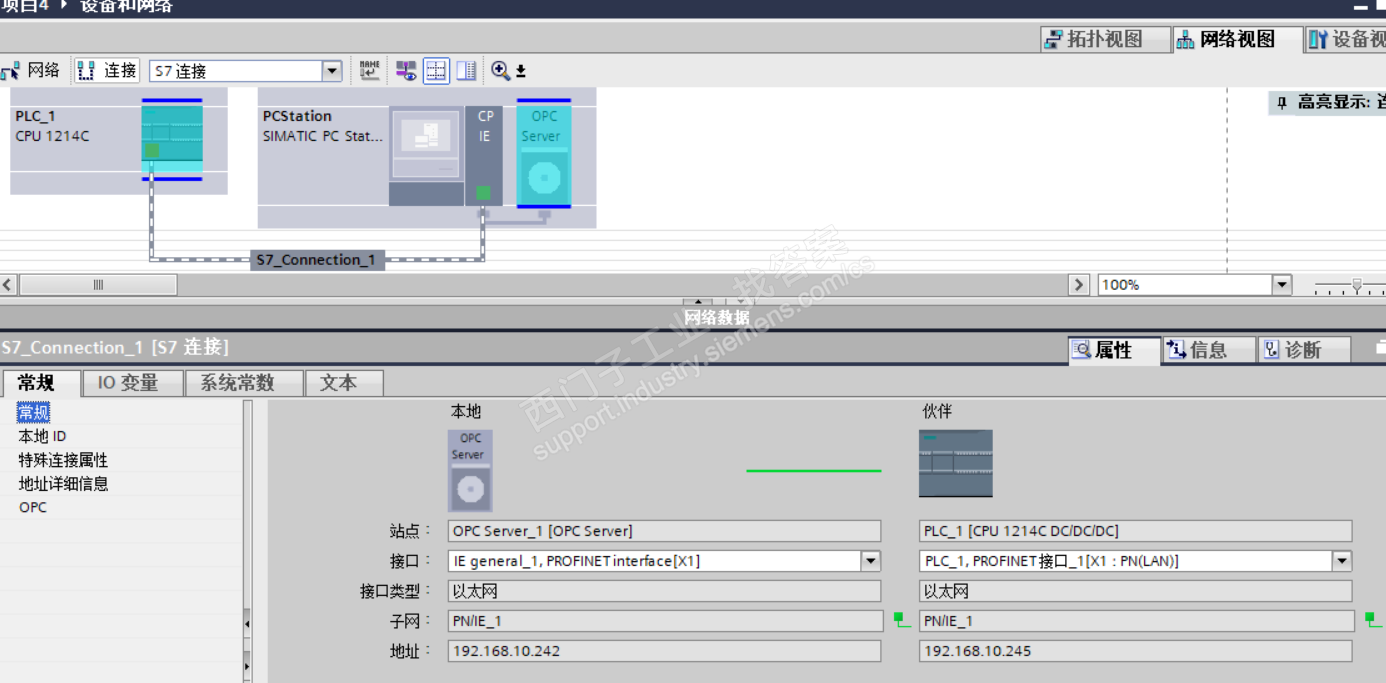Click the local 子网 PN/IE_1 field

click(664, 621)
